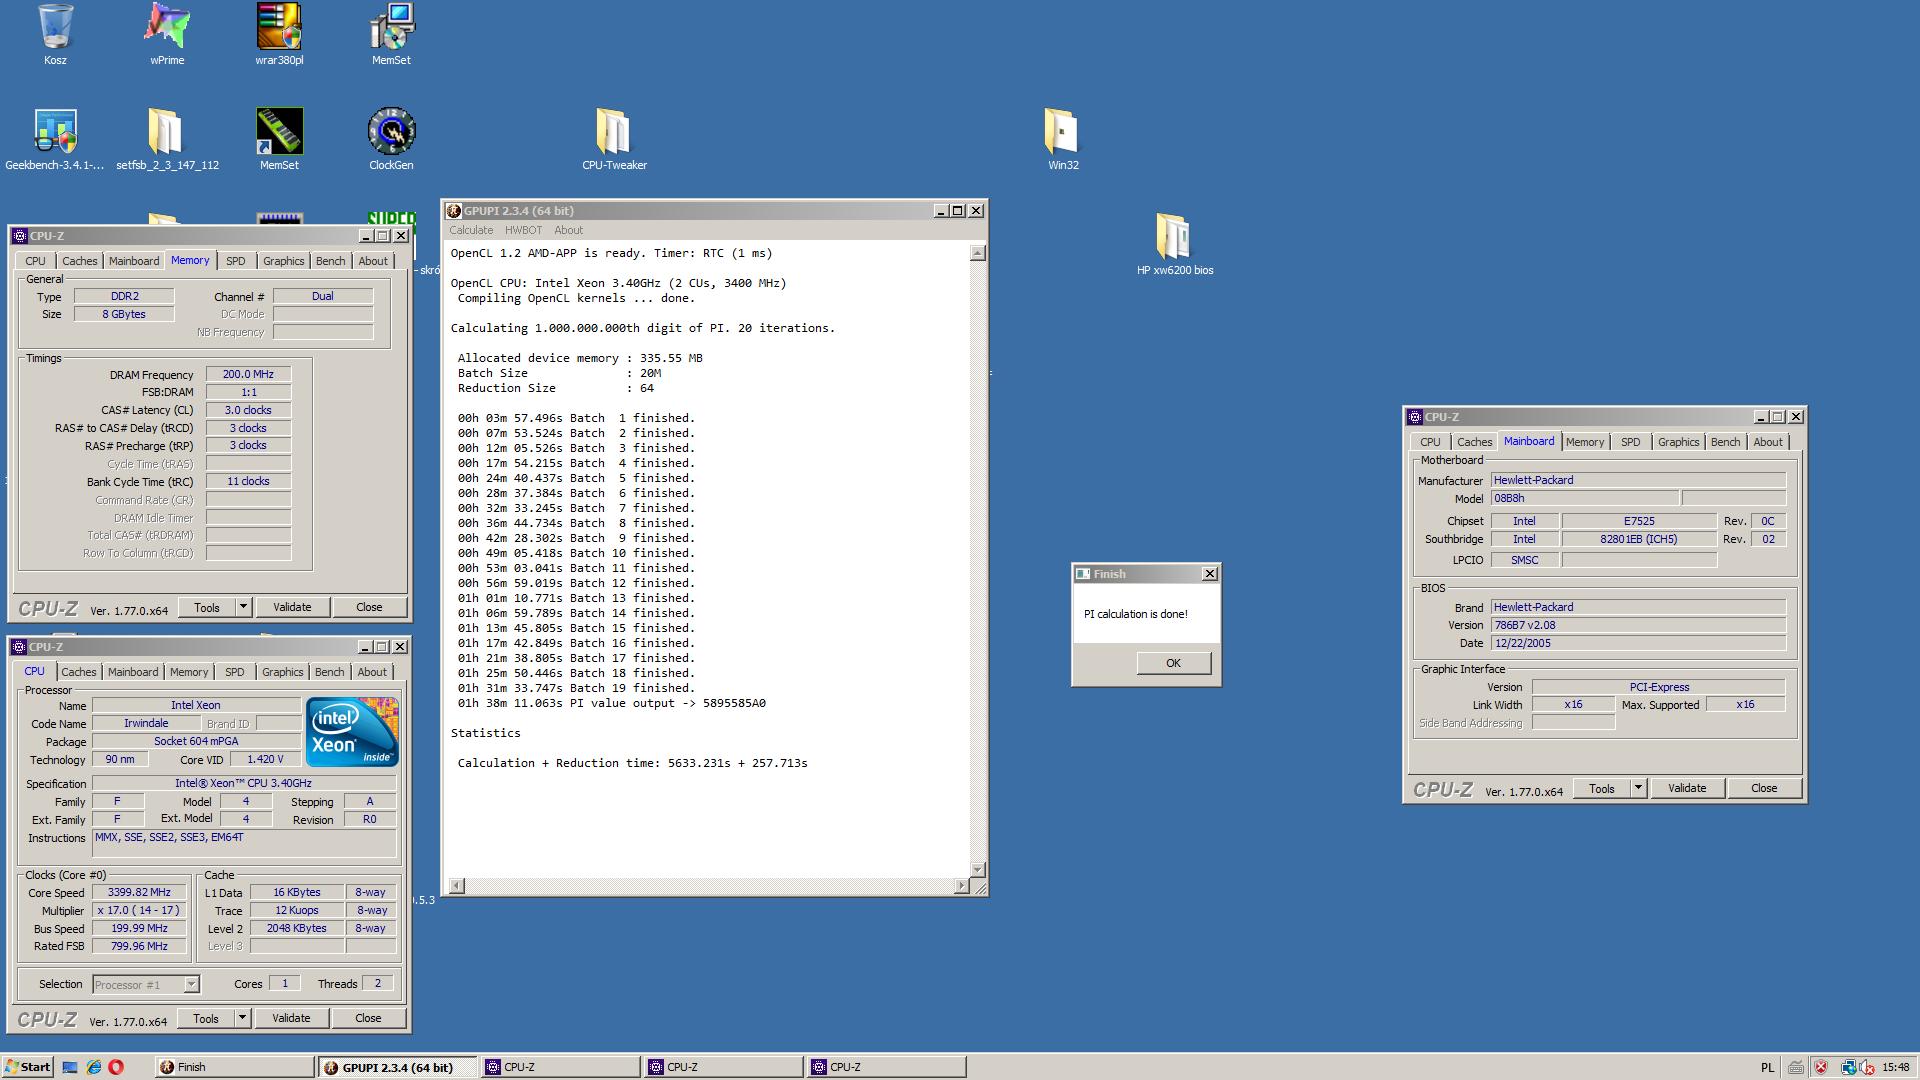1920x1080 pixels.
Task: Open Tools dropdown arrow in Memory CPU-Z window
Action: click(243, 607)
